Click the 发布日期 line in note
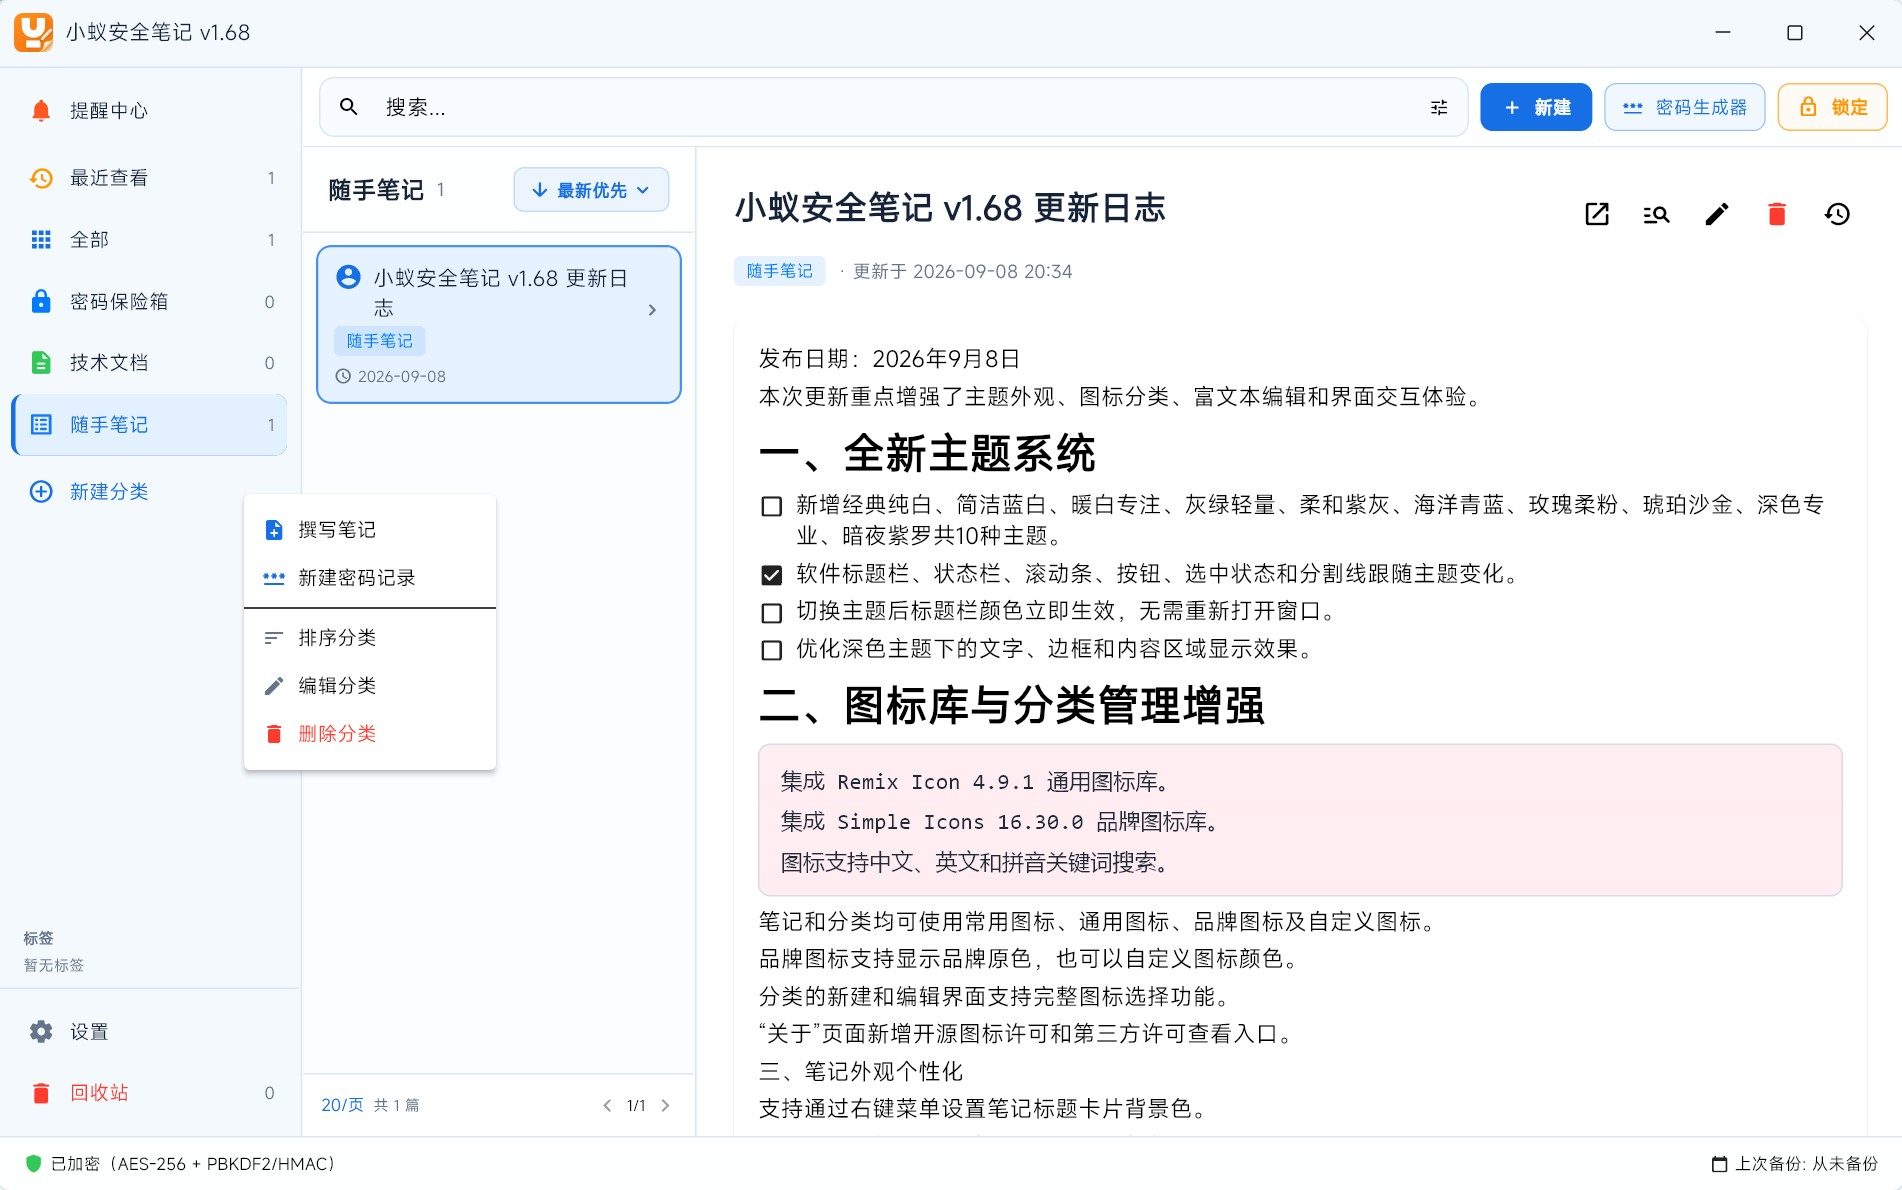The height and width of the screenshot is (1190, 1902). pos(889,359)
